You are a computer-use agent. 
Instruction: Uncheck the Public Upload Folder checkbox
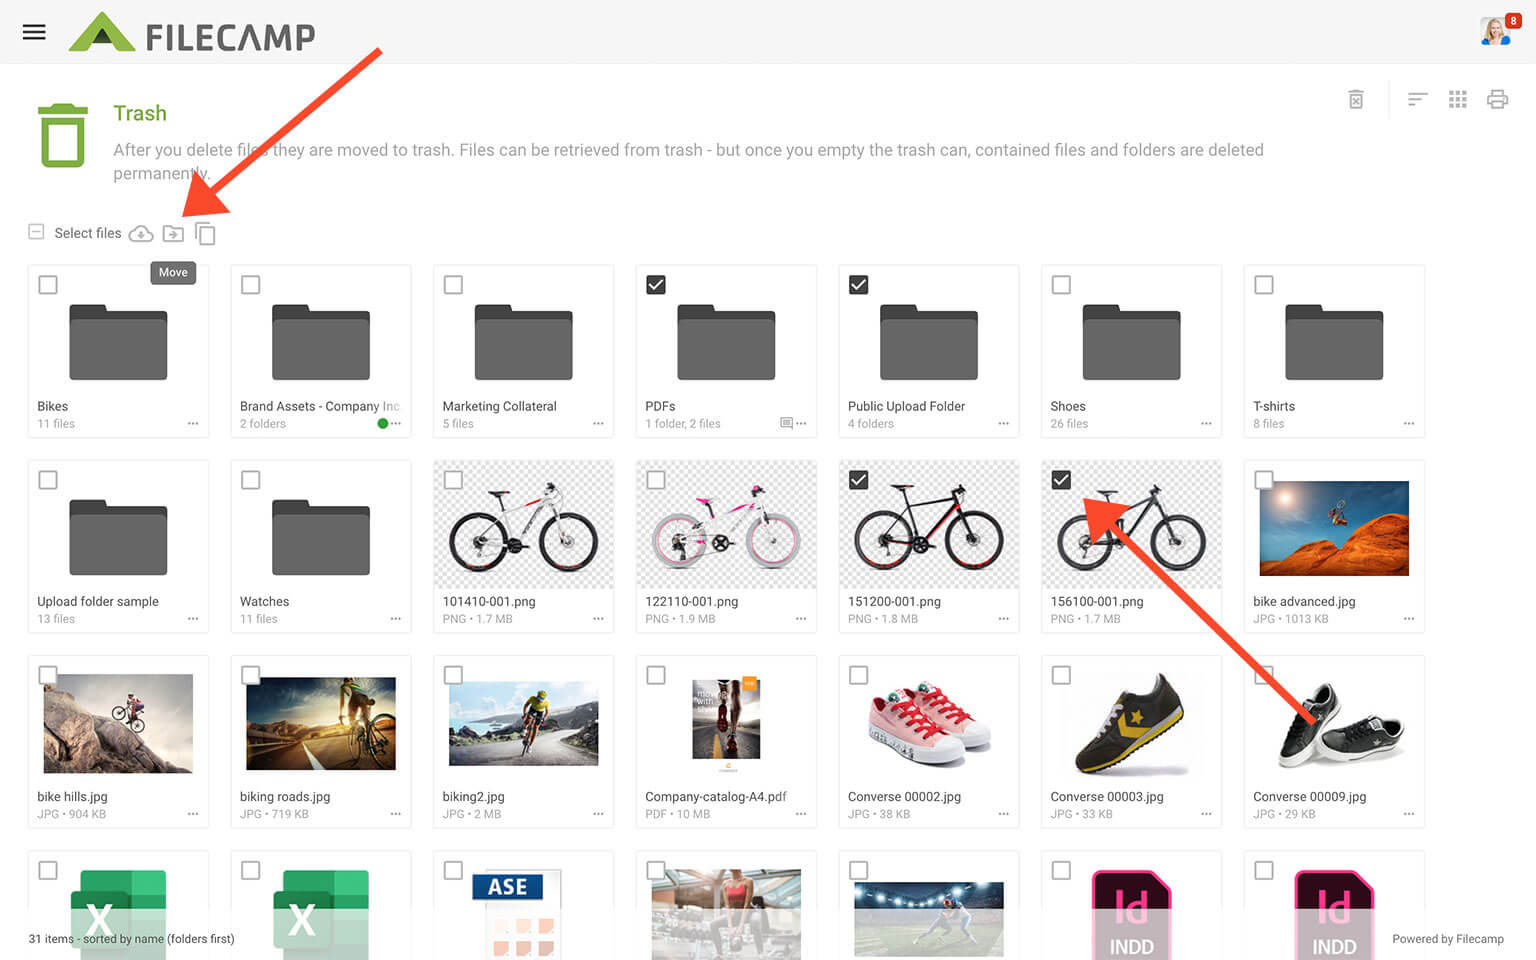coord(858,285)
